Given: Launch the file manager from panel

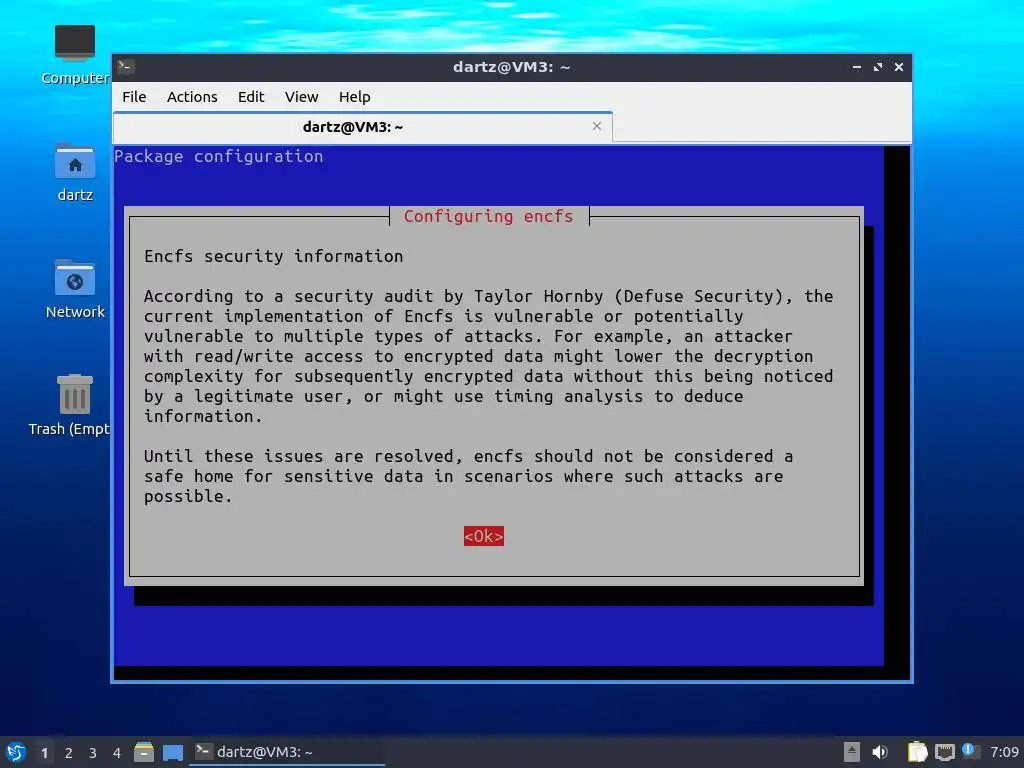Looking at the screenshot, I should pyautogui.click(x=144, y=752).
